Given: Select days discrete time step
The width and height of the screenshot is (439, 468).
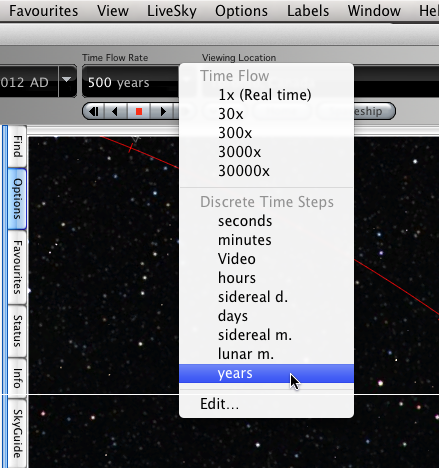Looking at the screenshot, I should coord(266,316).
